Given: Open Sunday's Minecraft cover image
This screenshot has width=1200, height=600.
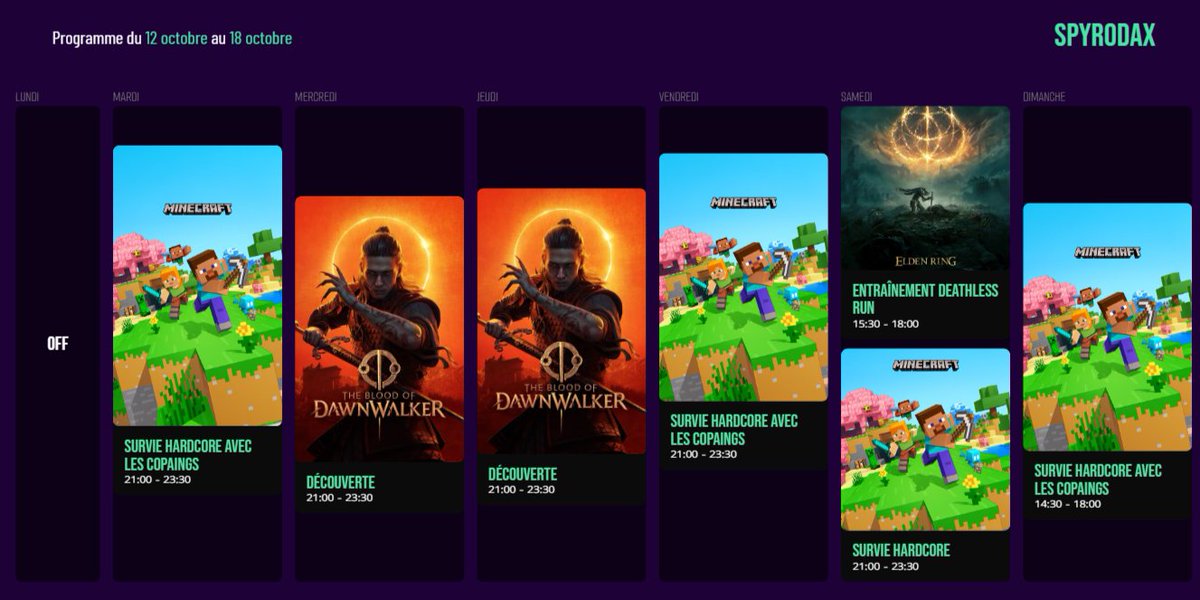Looking at the screenshot, I should [x=1107, y=327].
